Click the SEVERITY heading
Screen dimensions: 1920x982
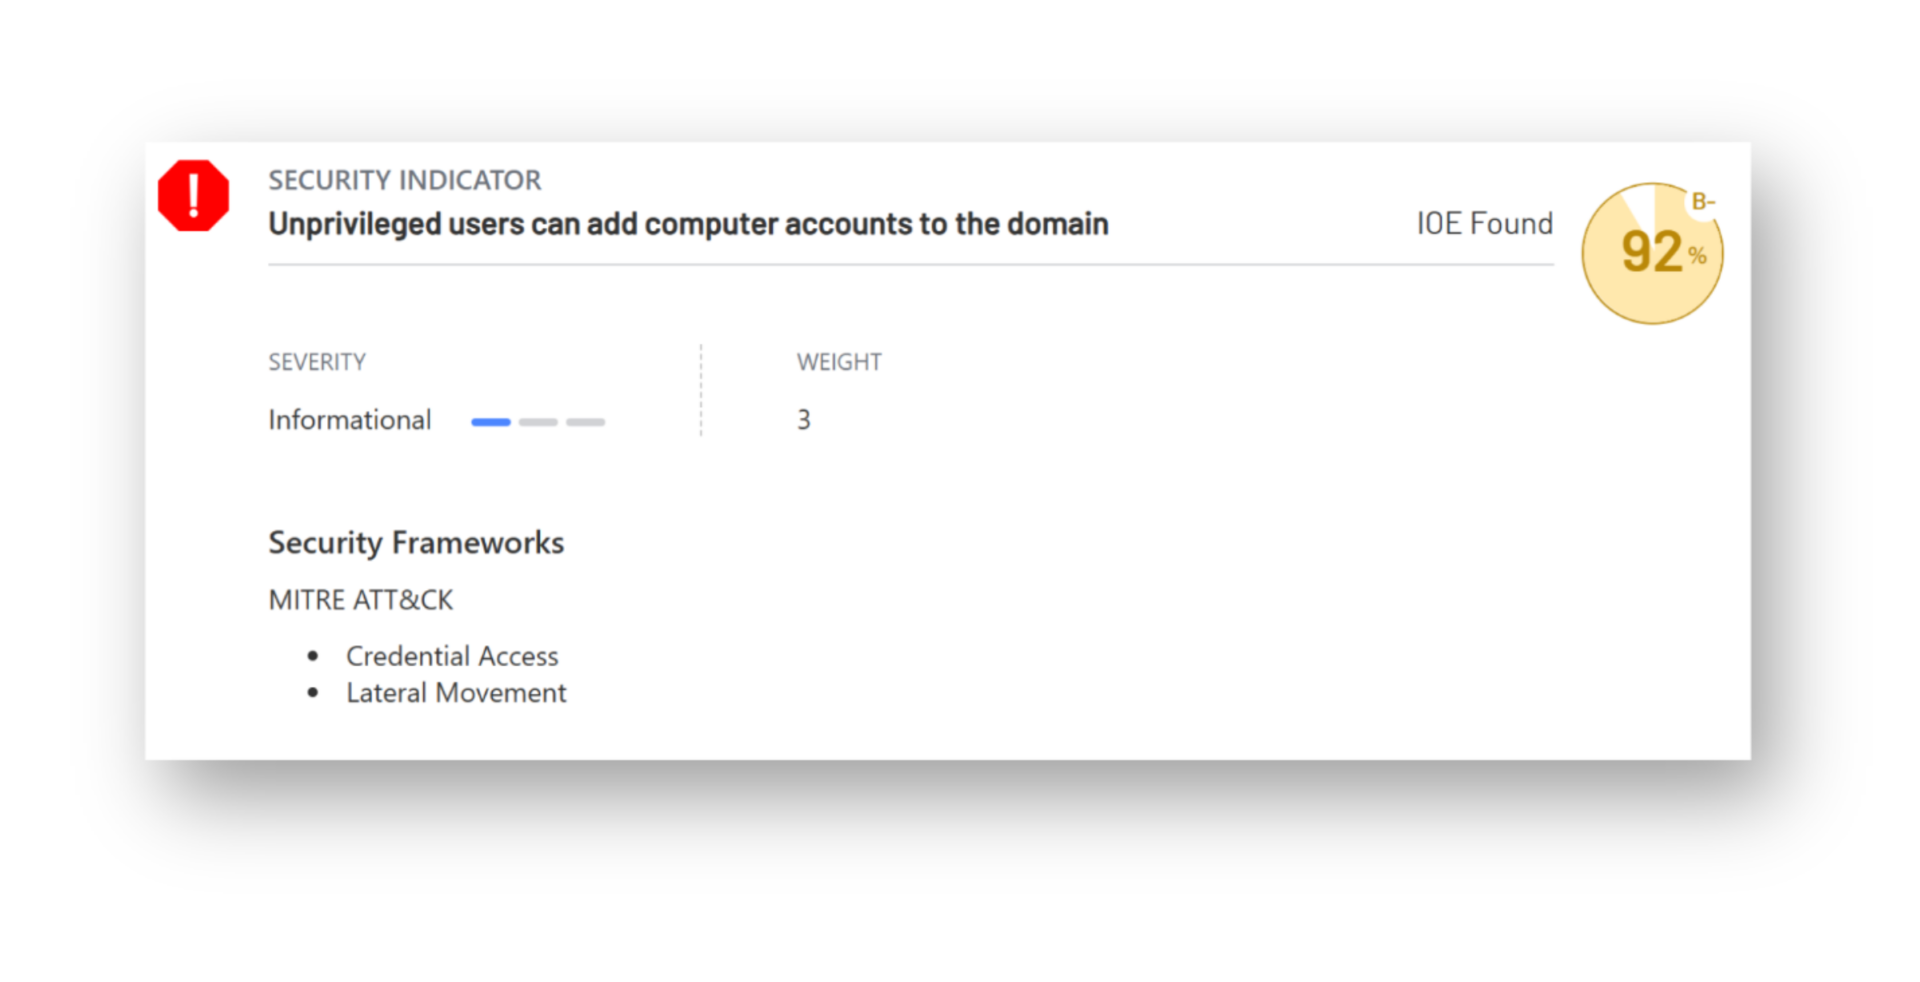(317, 362)
